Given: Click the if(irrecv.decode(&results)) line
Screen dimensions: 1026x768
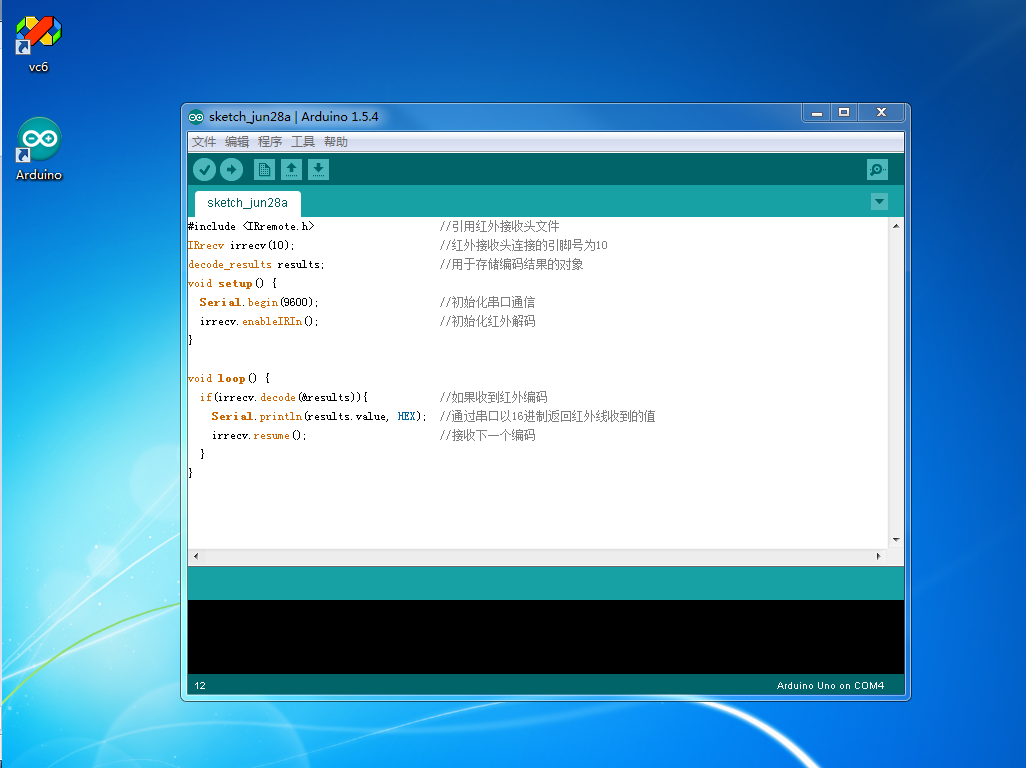Looking at the screenshot, I should (284, 397).
